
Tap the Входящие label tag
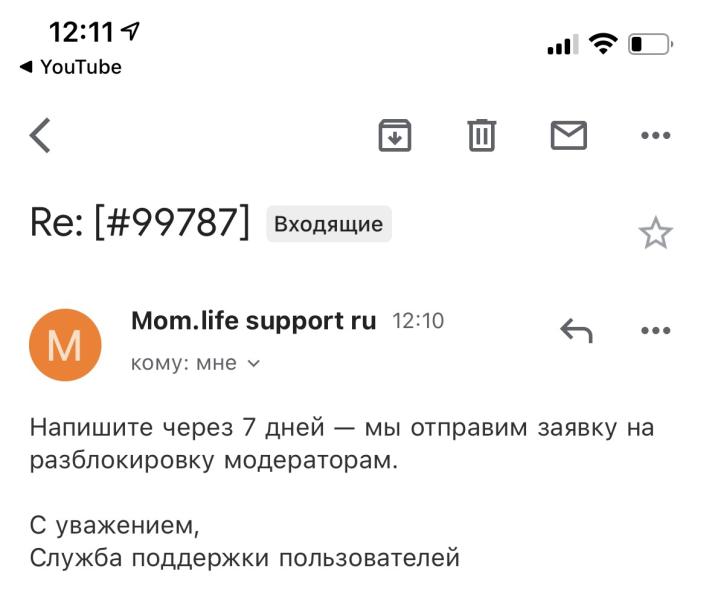[328, 224]
